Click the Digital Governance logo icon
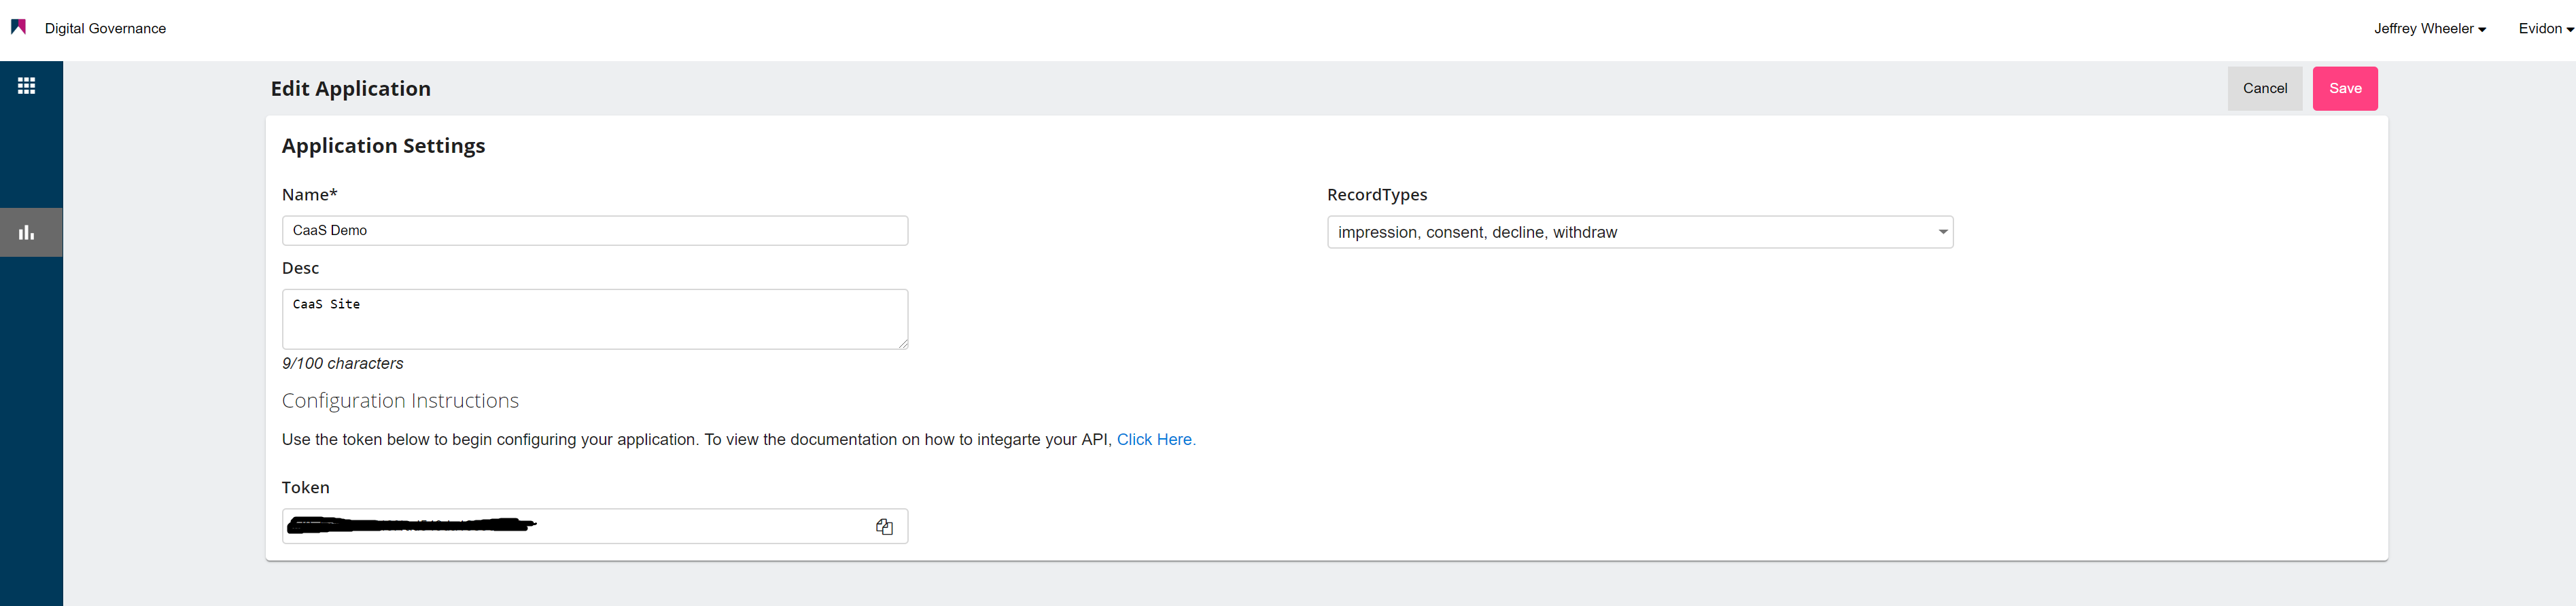The width and height of the screenshot is (2576, 606). pyautogui.click(x=18, y=27)
